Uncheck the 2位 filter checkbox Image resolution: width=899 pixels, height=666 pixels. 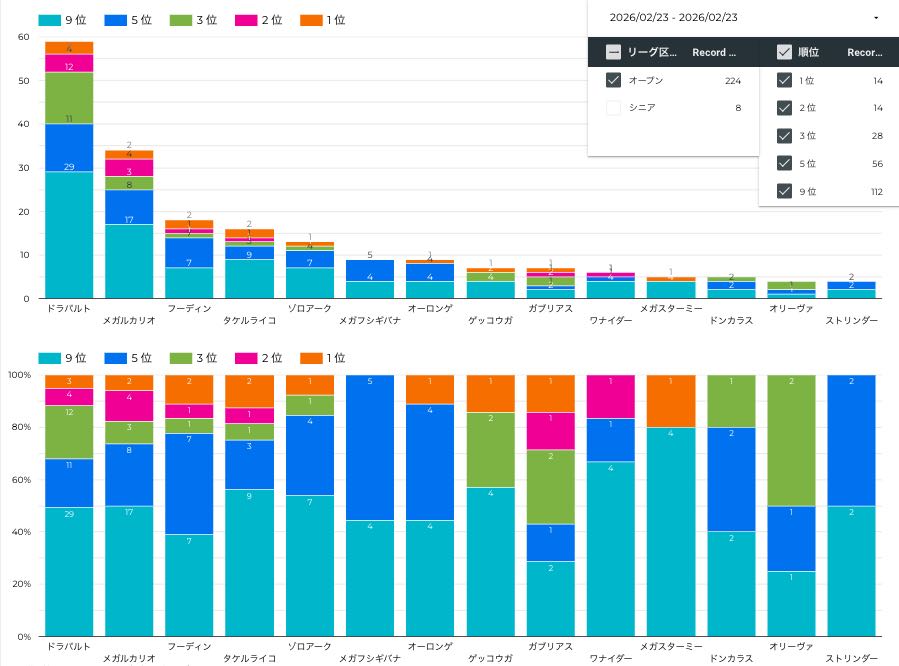tap(784, 108)
